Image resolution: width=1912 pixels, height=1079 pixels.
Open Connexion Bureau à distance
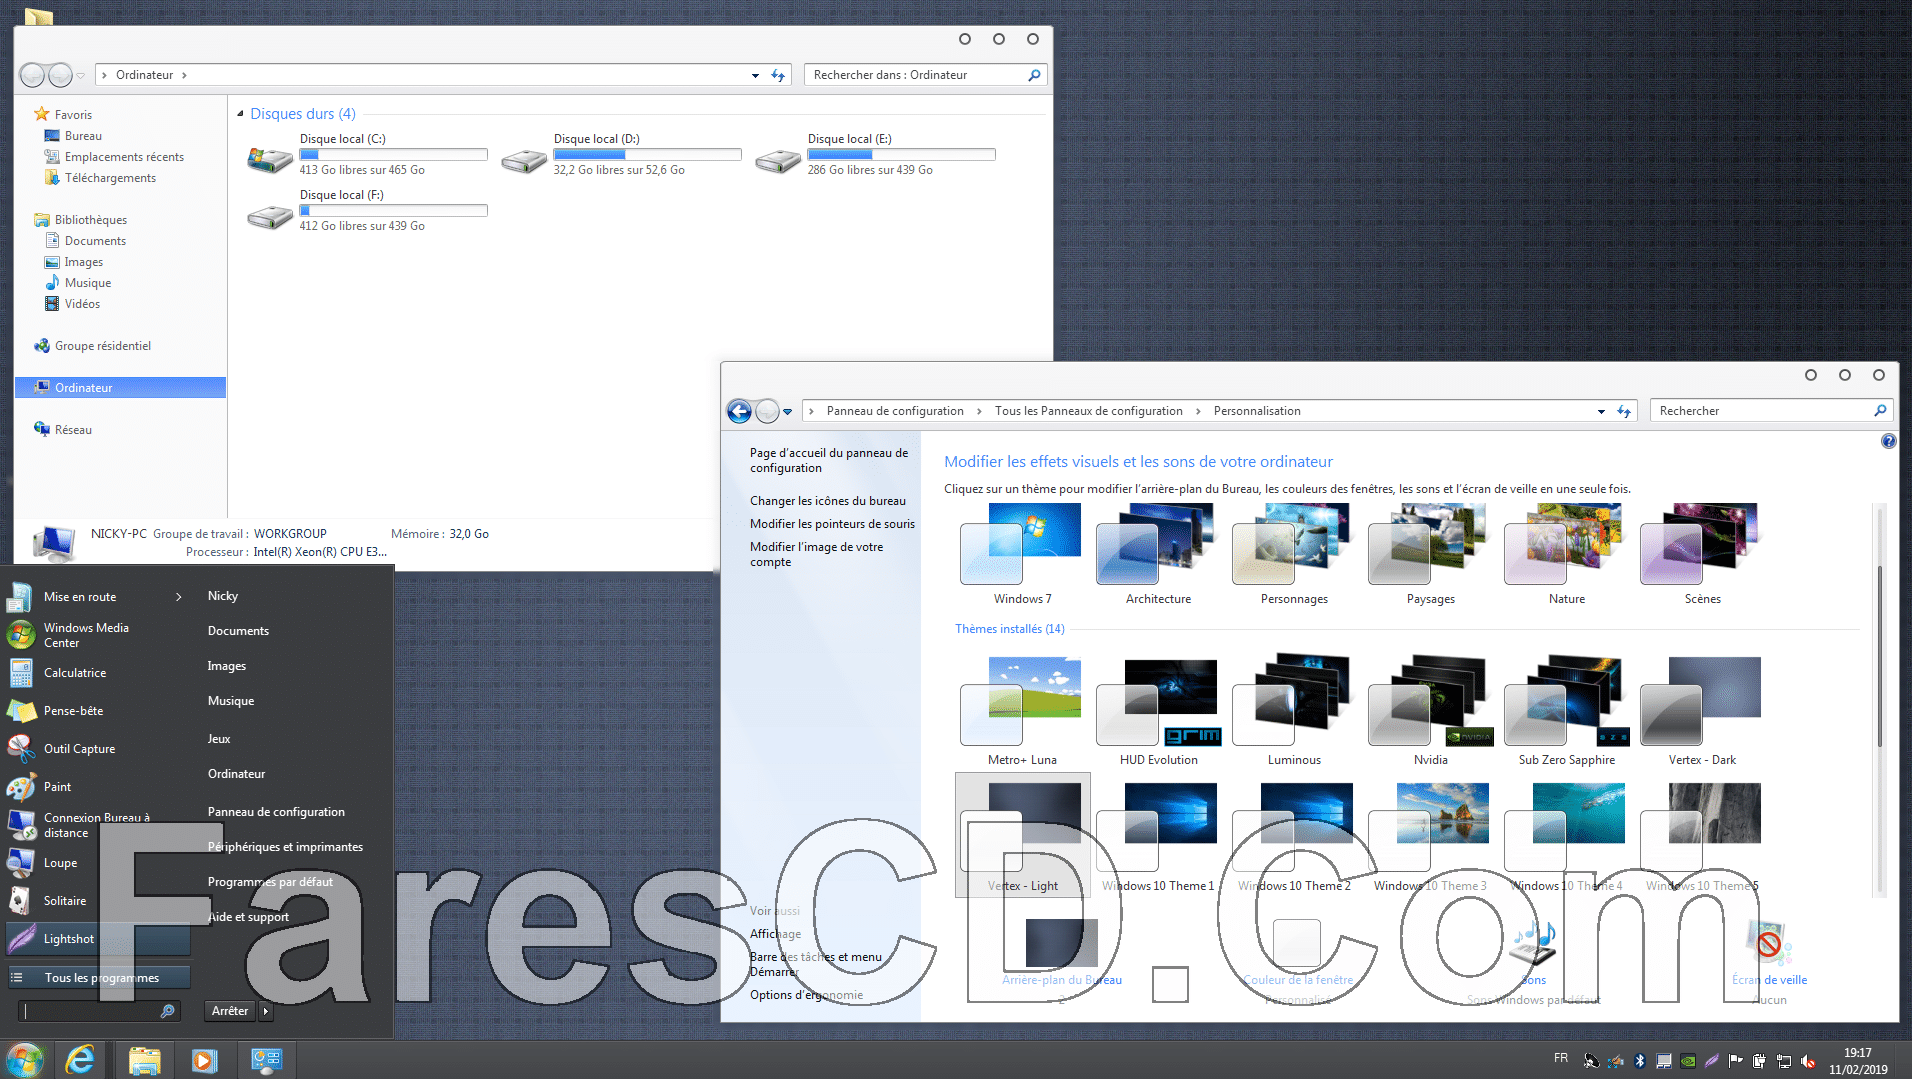(98, 825)
